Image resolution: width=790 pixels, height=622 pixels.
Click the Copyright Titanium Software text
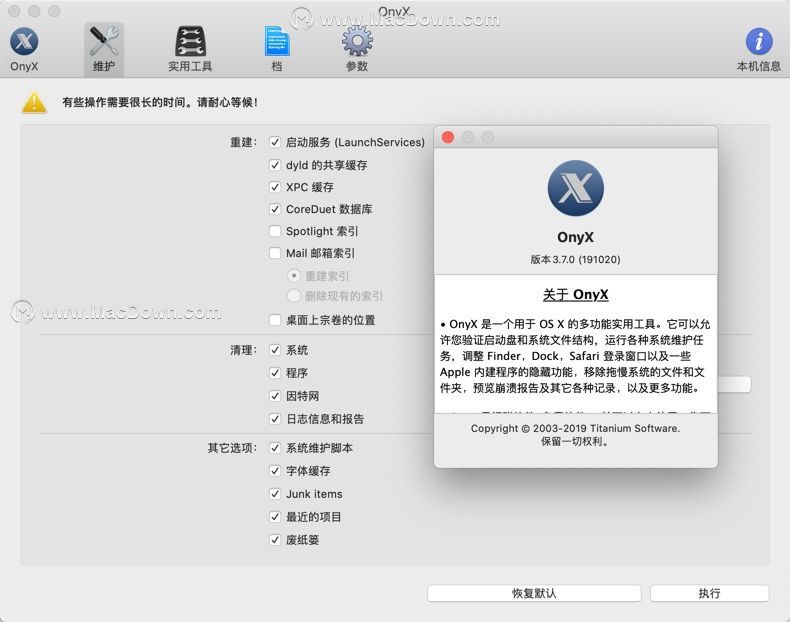(x=575, y=428)
